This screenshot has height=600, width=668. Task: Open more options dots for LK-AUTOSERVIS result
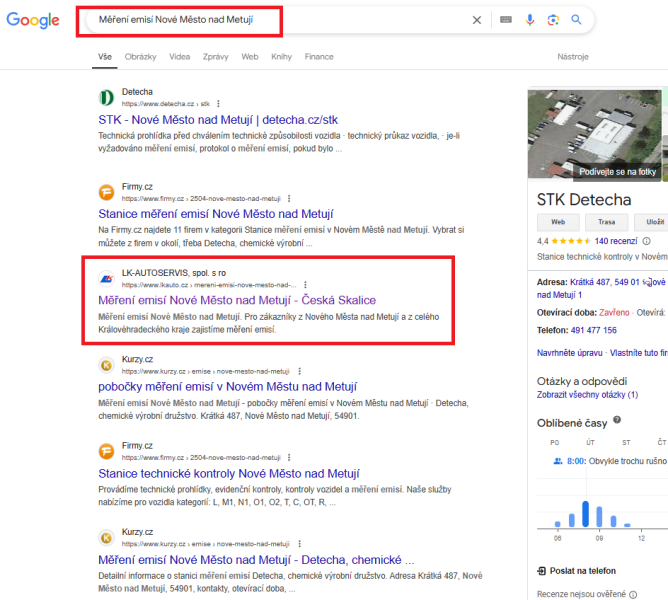305,285
